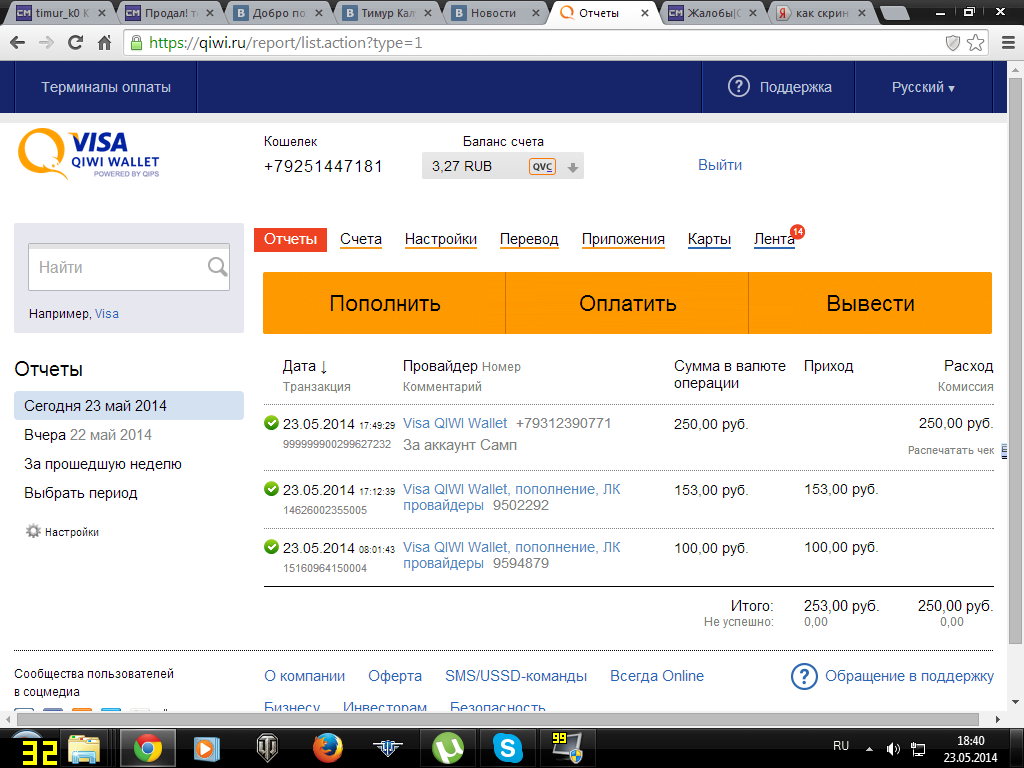
Task: Click the volume speaker icon in system tray
Action: (893, 749)
